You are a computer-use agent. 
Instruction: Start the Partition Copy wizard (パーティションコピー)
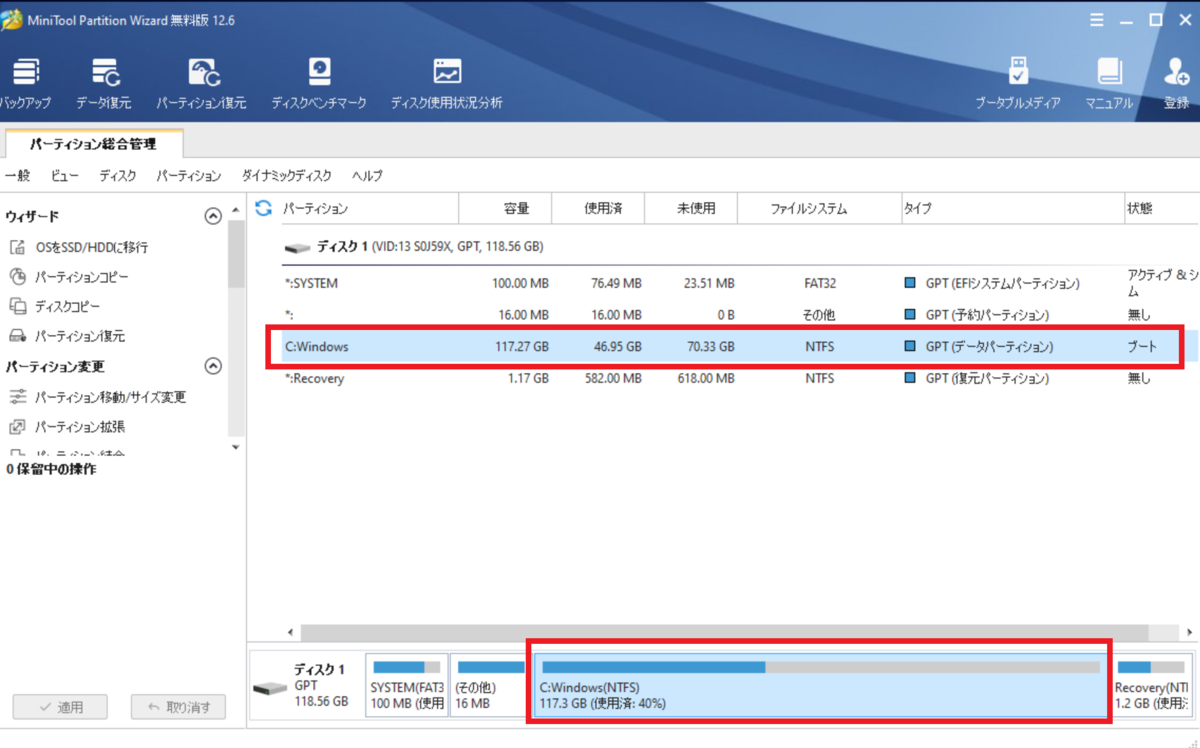click(69, 277)
